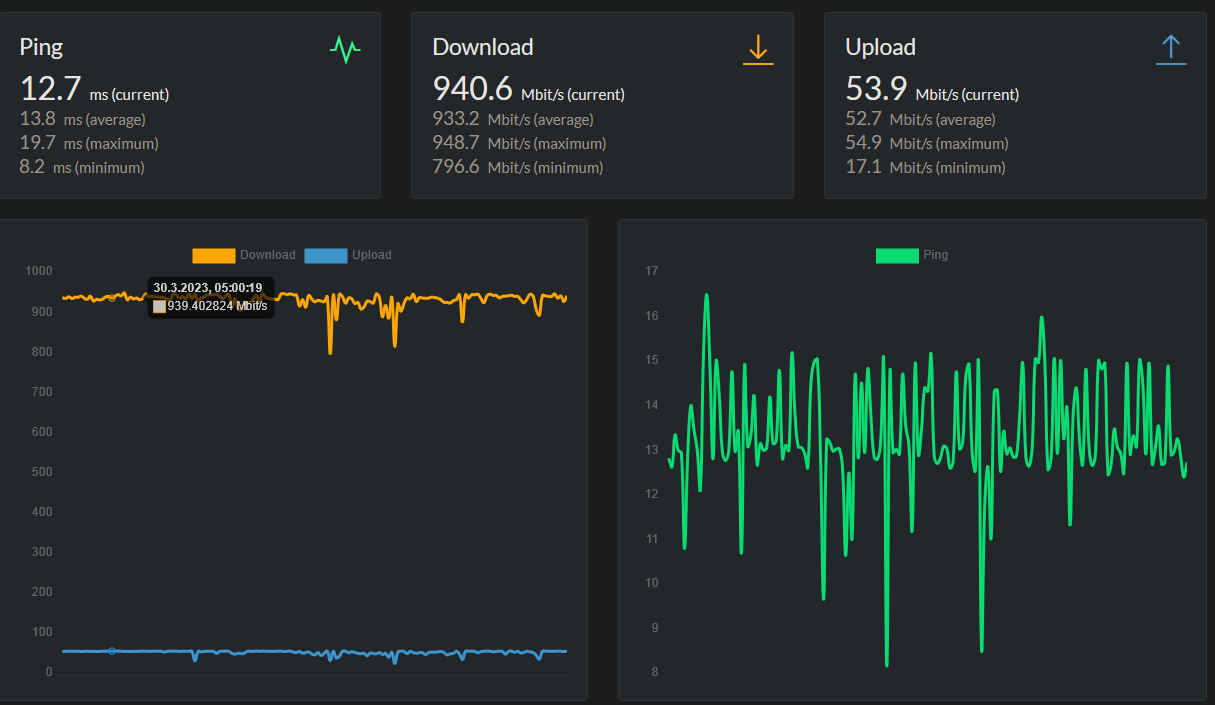
Task: Click the 8 label on ping chart axis
Action: (x=655, y=672)
